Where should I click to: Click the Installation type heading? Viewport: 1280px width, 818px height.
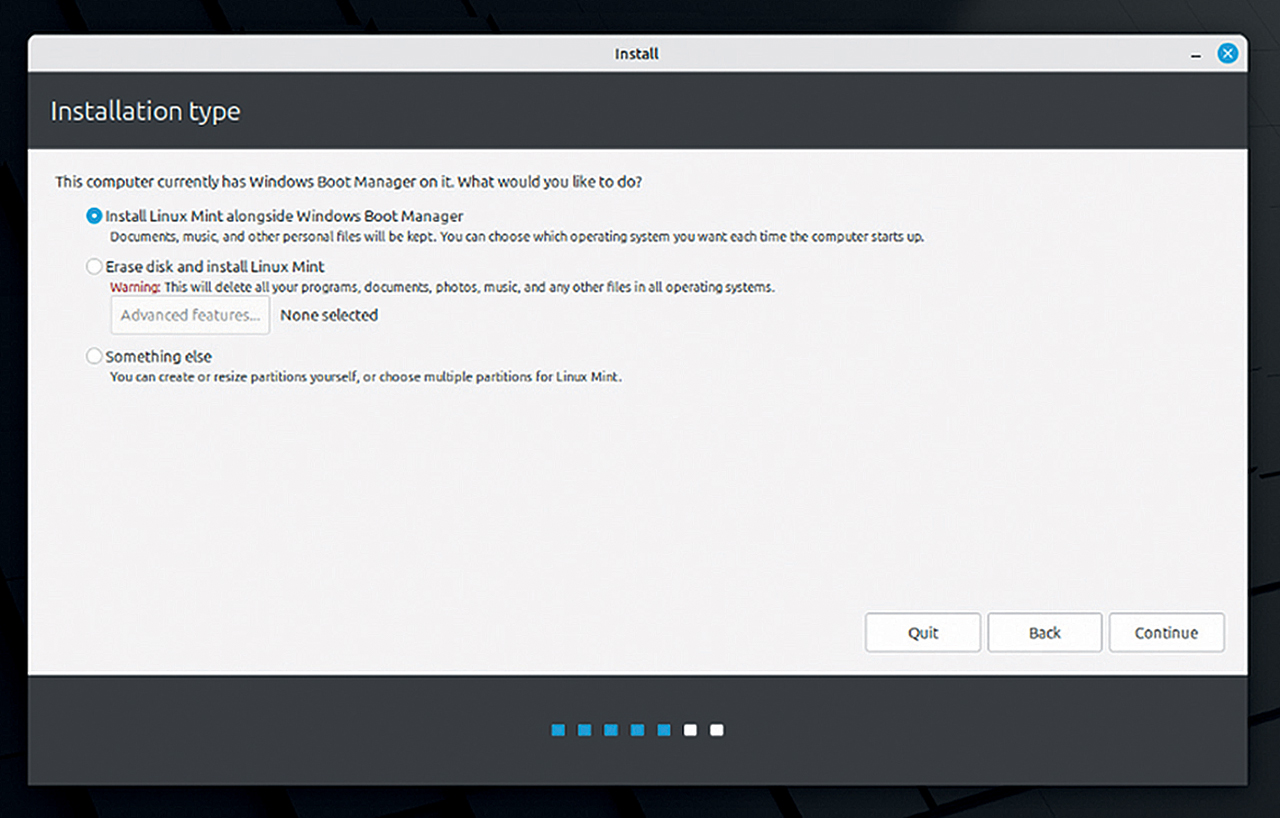(x=145, y=111)
